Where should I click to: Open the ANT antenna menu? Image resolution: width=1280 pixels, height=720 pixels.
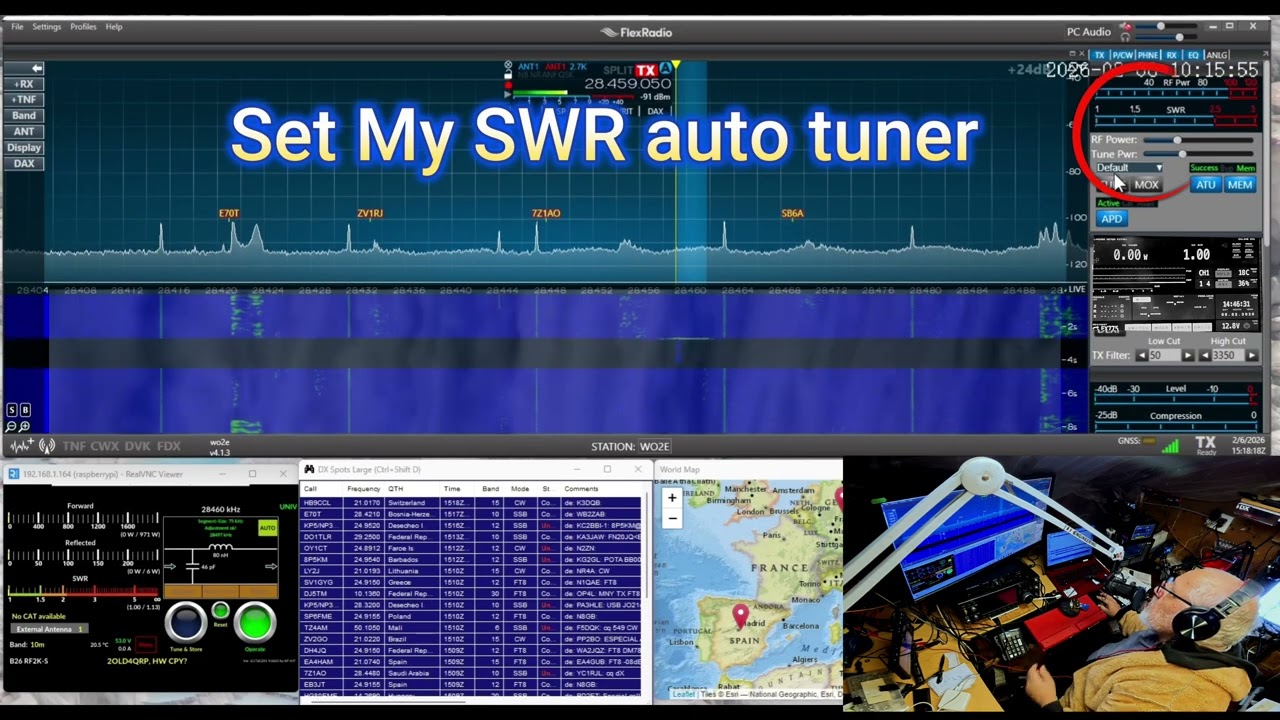point(24,132)
